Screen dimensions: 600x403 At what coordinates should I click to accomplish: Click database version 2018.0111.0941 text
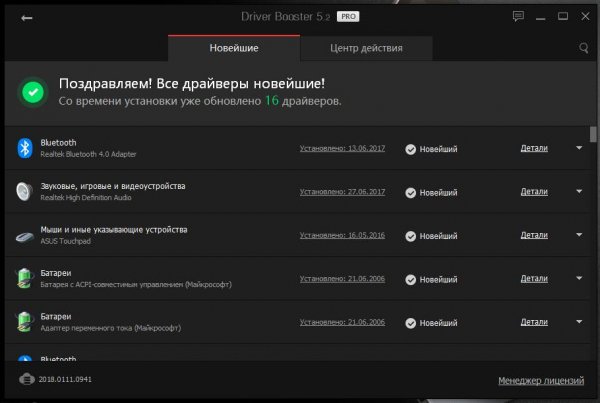coord(65,379)
